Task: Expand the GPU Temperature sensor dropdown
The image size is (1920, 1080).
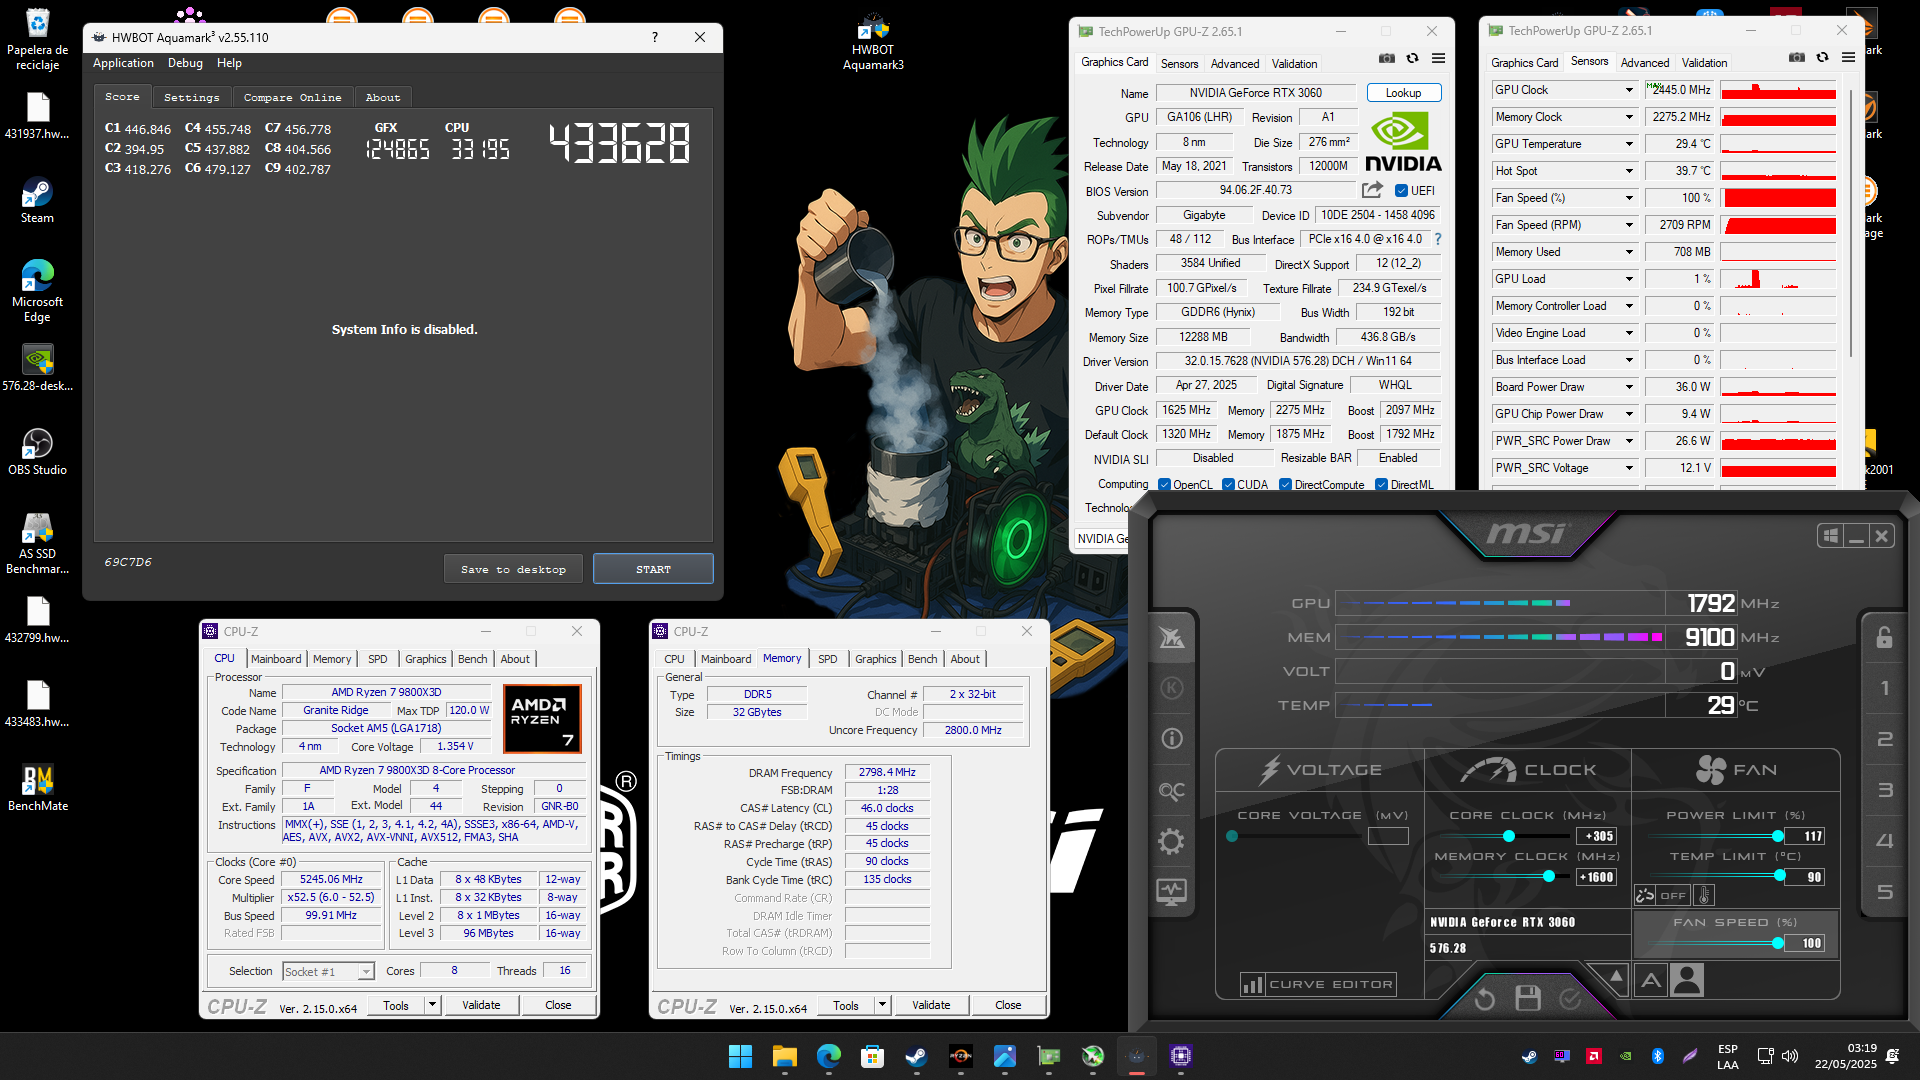Action: pyautogui.click(x=1629, y=144)
